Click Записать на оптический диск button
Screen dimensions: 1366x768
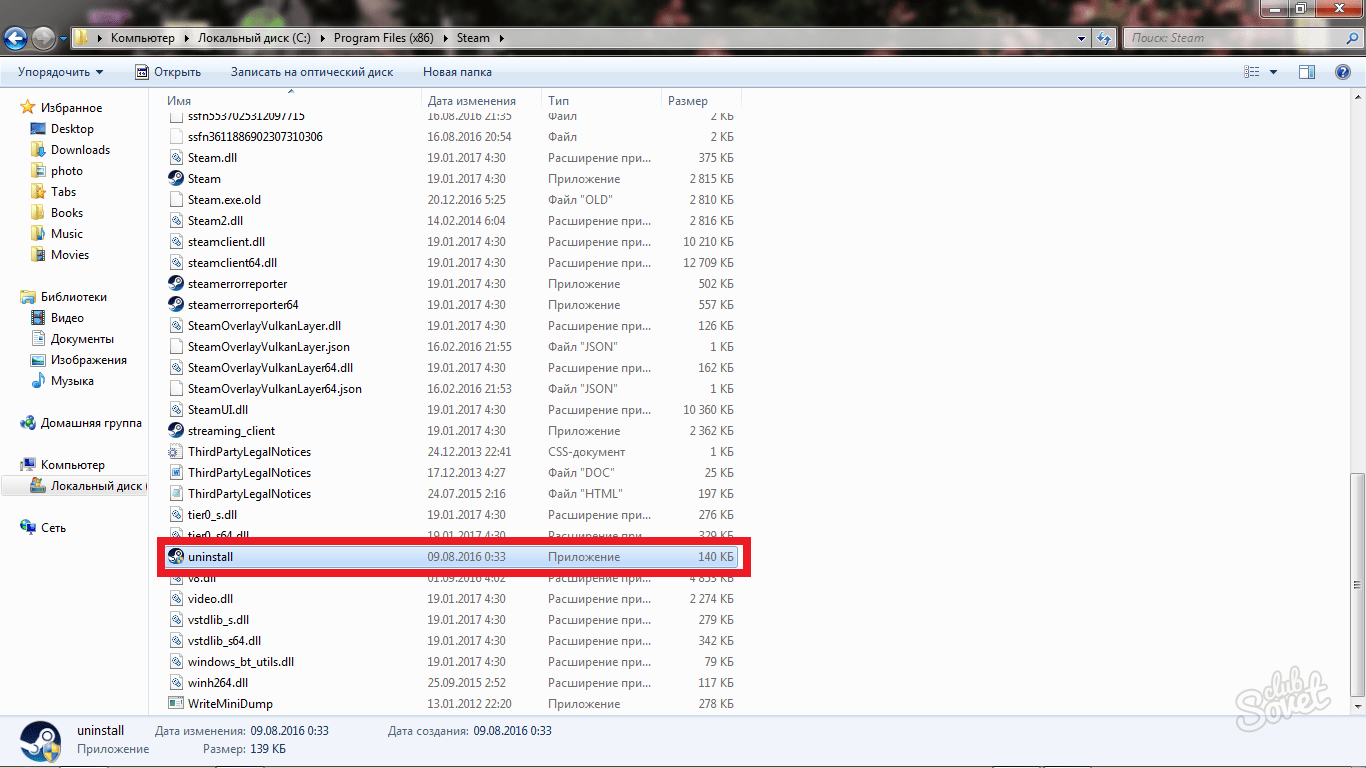[312, 72]
